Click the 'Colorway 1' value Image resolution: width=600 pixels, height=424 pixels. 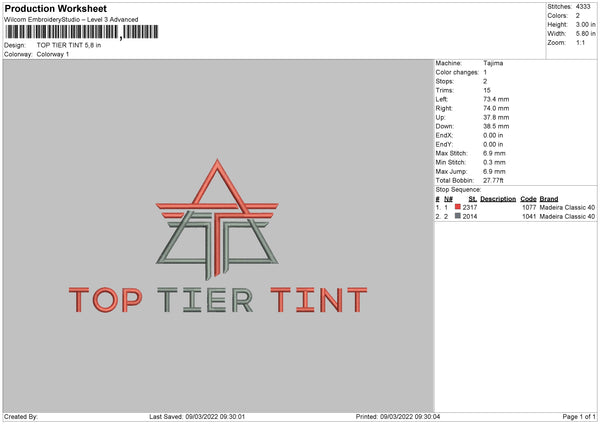(x=53, y=54)
